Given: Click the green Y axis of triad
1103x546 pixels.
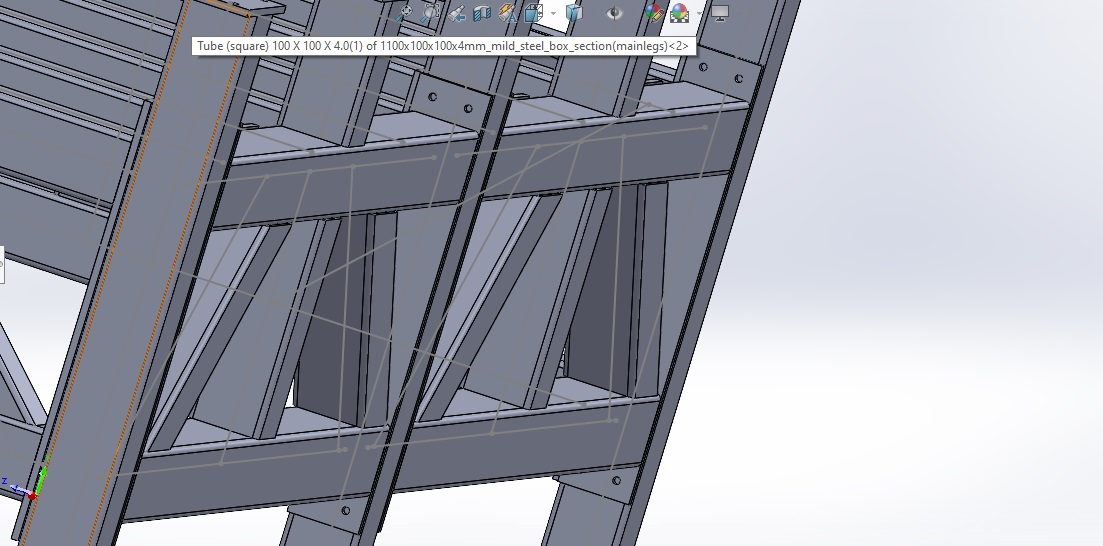Looking at the screenshot, I should click(41, 476).
